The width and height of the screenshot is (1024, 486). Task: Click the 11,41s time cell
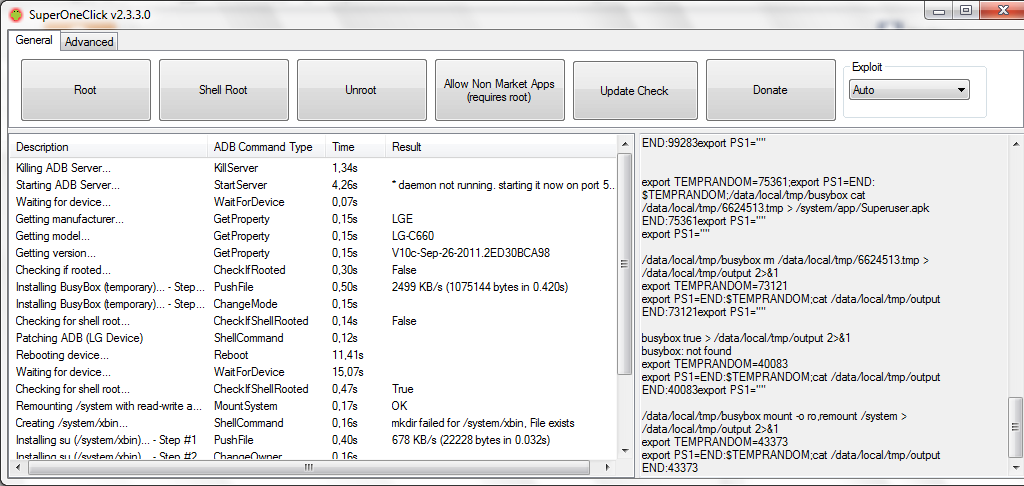pyautogui.click(x=347, y=355)
